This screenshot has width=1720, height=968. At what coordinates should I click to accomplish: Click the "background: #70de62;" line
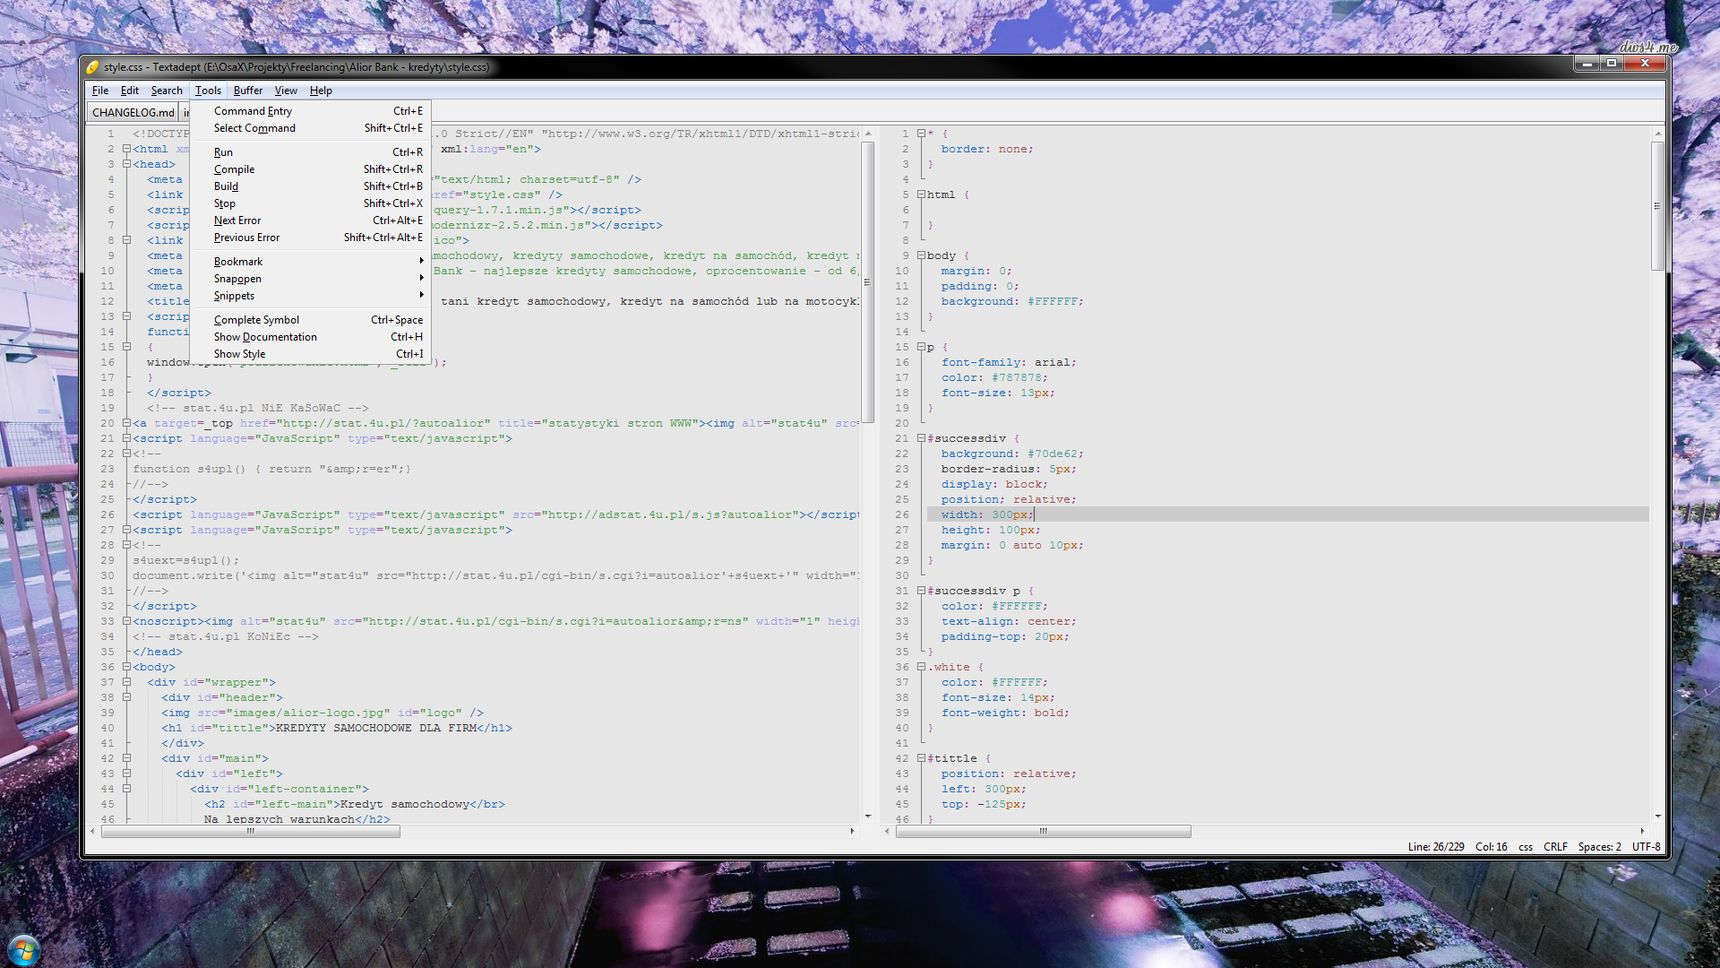click(x=1012, y=454)
